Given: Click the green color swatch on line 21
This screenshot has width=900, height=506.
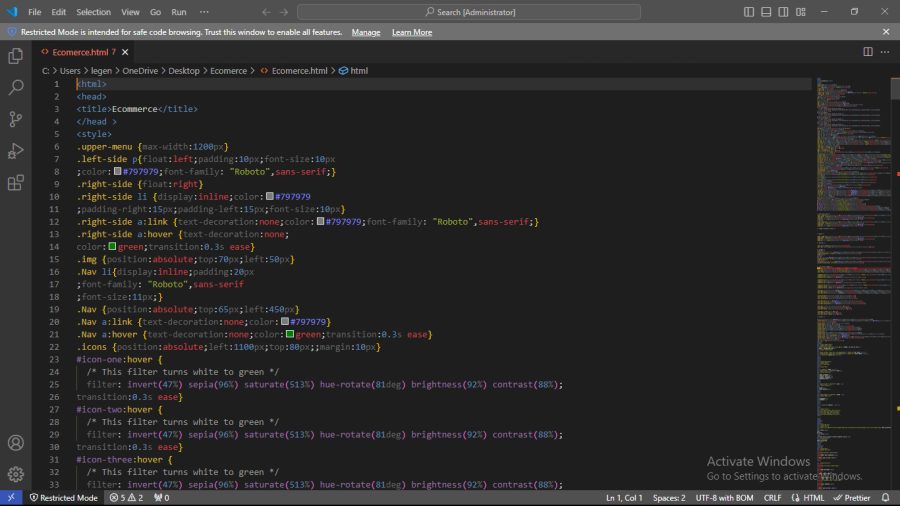Looking at the screenshot, I should [290, 334].
